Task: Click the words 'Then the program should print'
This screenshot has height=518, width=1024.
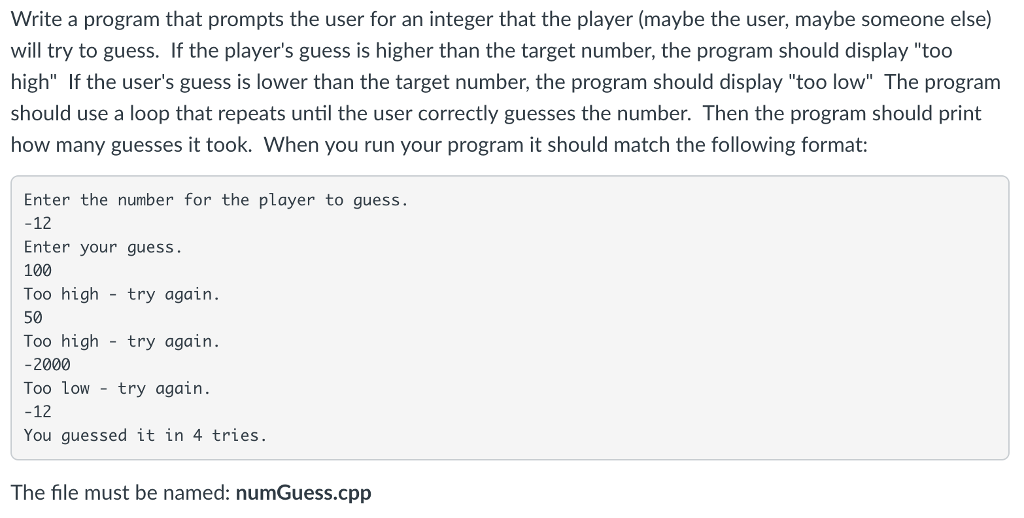Action: [842, 113]
